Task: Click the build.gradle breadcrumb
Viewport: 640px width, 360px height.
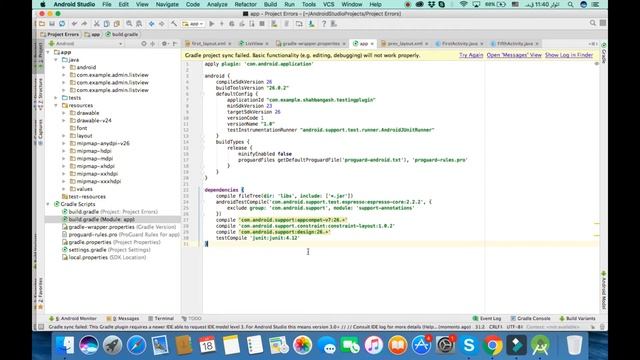Action: pyautogui.click(x=122, y=35)
